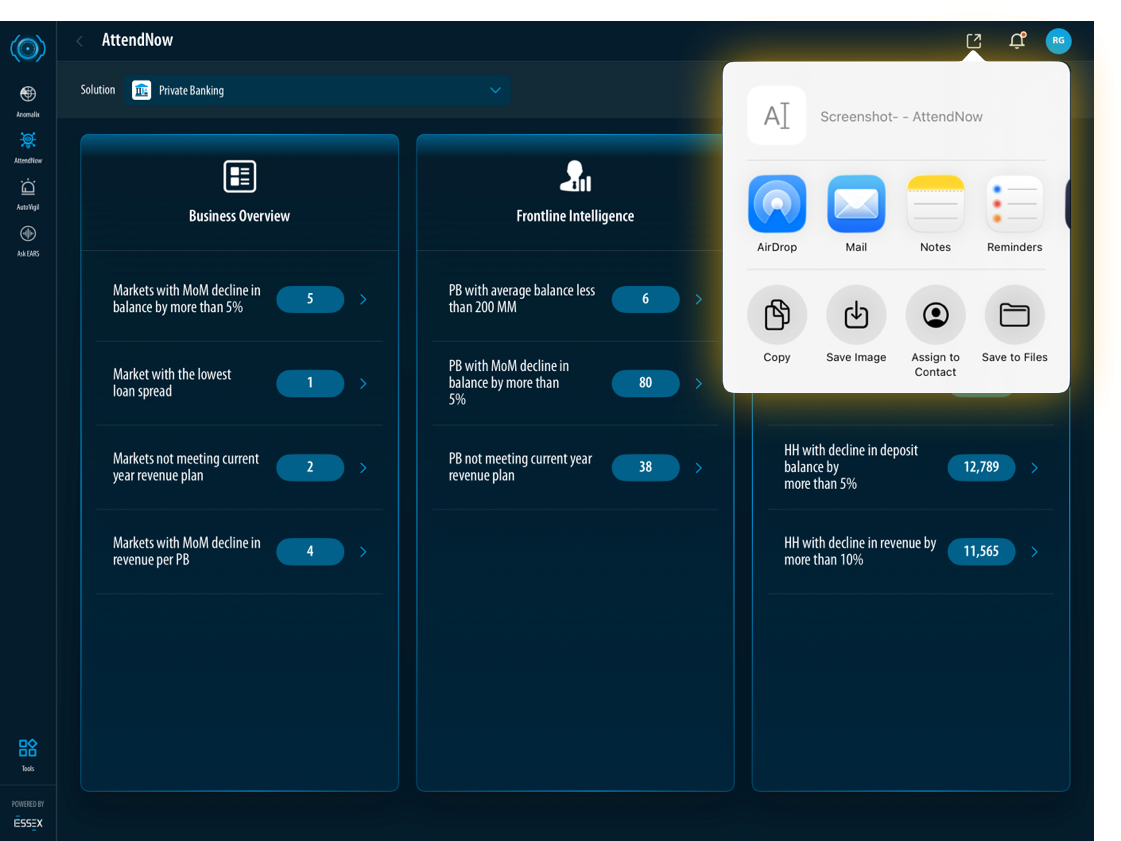Select the AutoVigil sidebar icon
Image resolution: width=1121 pixels, height=841 pixels.
tap(28, 189)
